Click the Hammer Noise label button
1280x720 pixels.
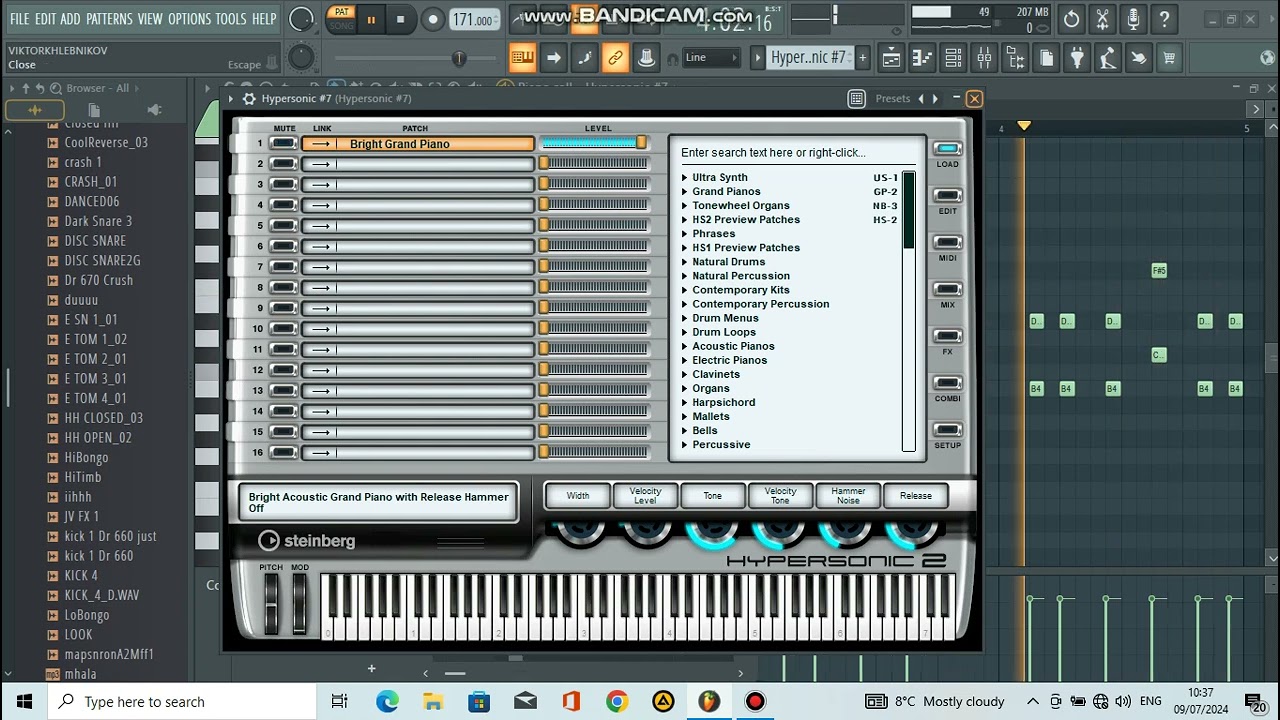coord(848,496)
